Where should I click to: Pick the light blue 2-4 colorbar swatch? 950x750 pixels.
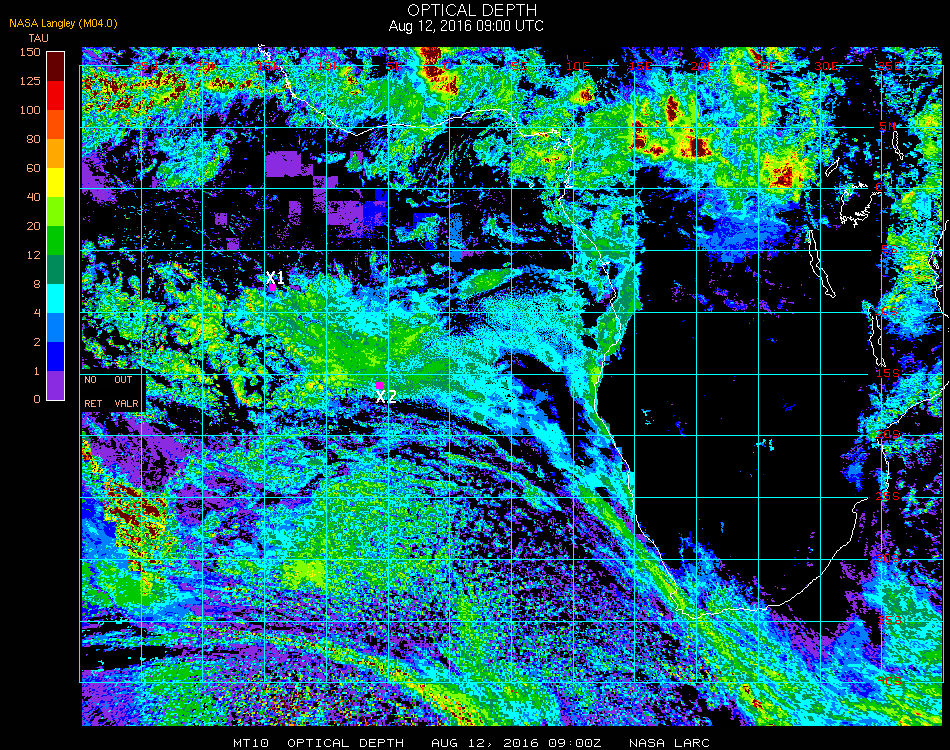pyautogui.click(x=56, y=327)
